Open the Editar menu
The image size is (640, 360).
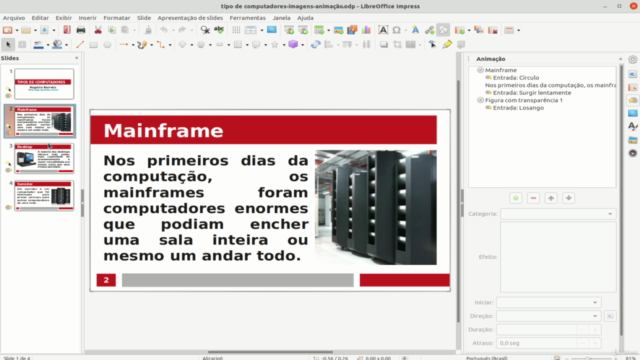coord(40,18)
